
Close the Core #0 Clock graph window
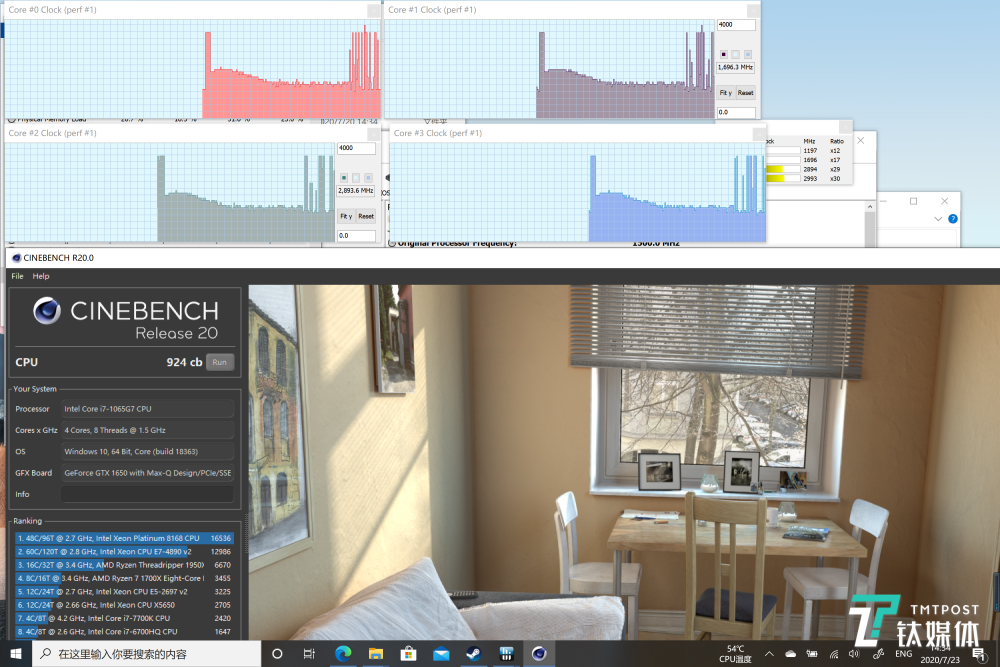click(374, 10)
